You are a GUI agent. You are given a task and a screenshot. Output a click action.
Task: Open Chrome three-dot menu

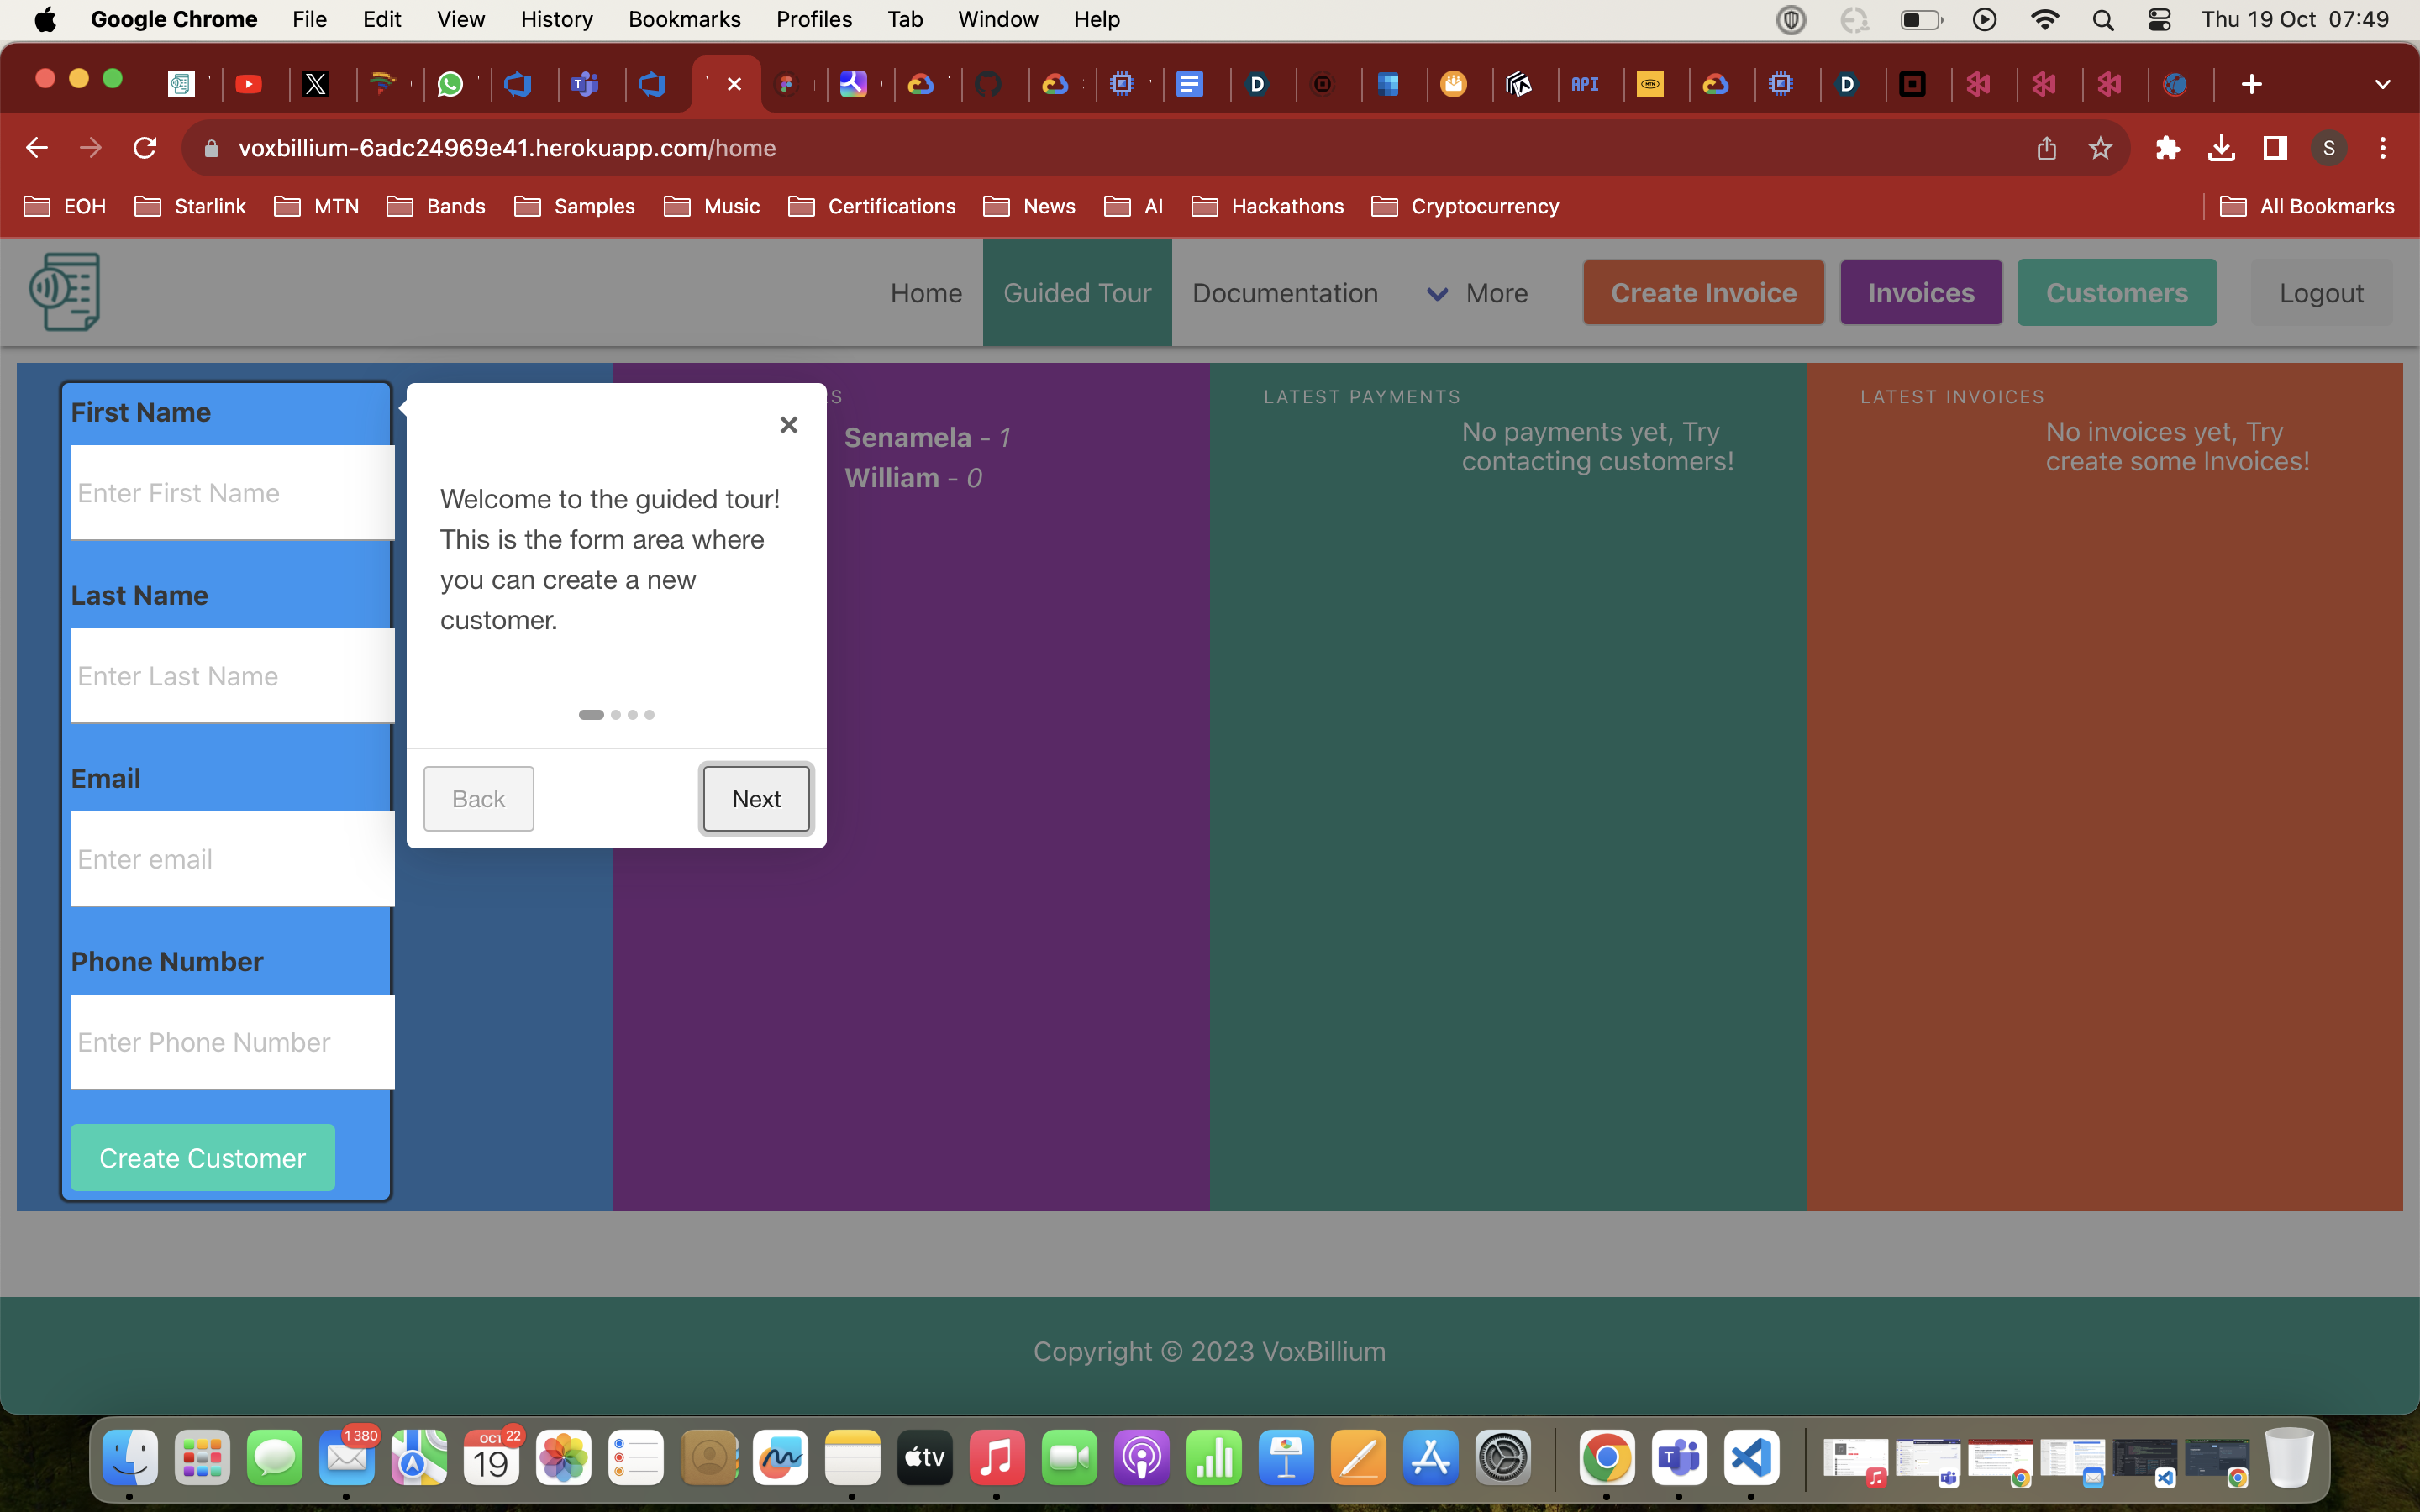pos(2383,148)
